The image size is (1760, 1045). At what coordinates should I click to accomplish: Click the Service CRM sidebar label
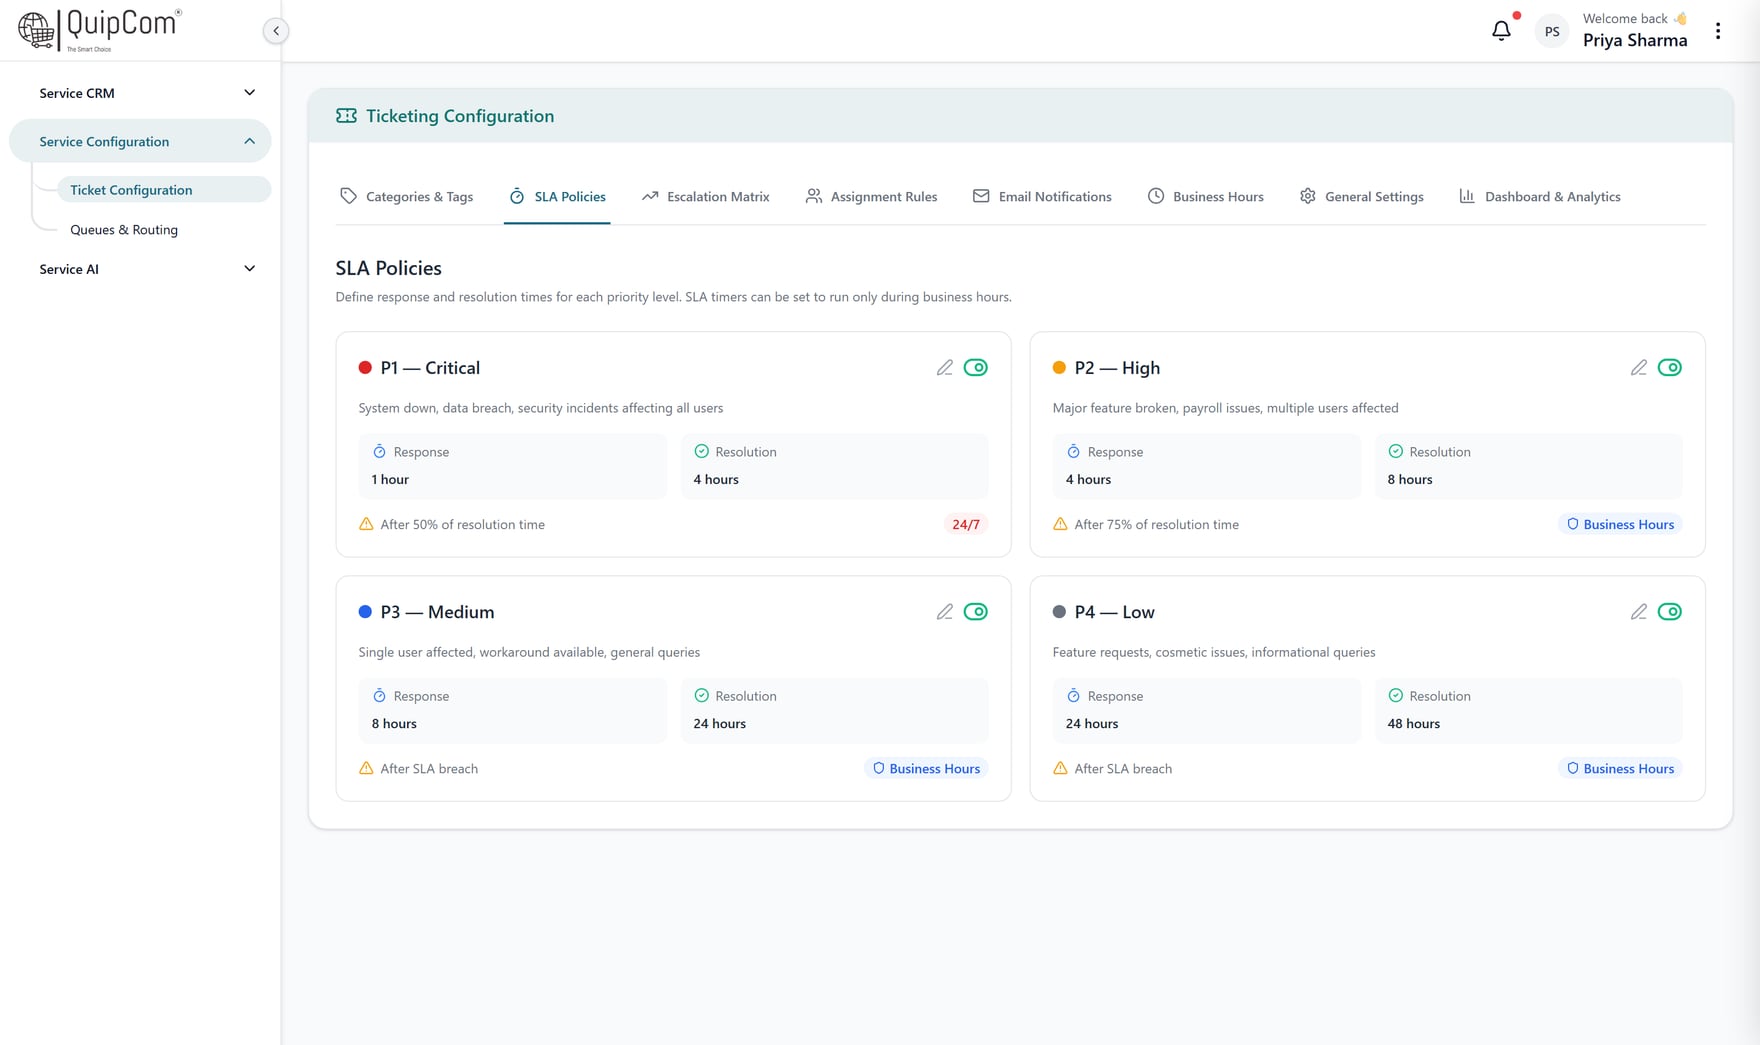pyautogui.click(x=77, y=93)
